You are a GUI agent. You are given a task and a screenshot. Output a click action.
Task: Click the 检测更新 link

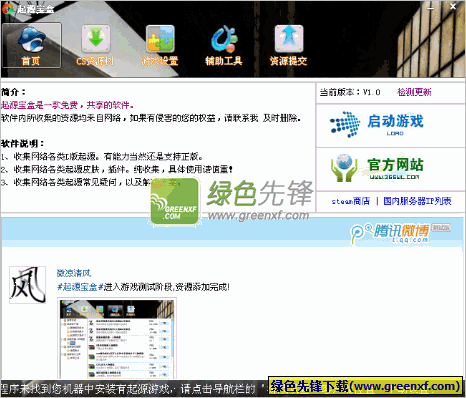point(414,92)
